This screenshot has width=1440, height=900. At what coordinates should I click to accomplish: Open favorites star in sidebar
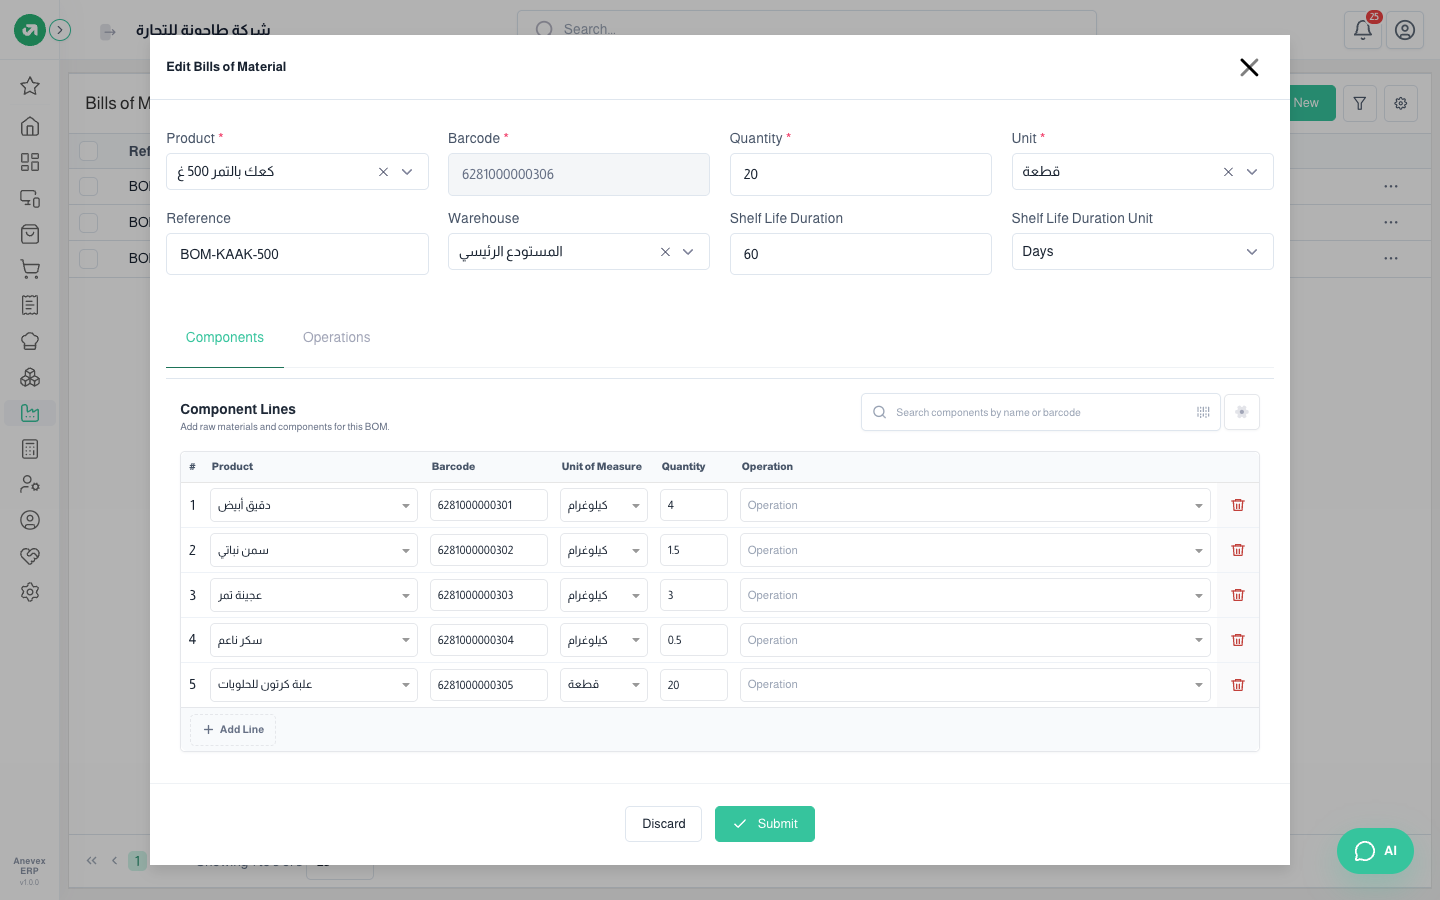pos(30,86)
